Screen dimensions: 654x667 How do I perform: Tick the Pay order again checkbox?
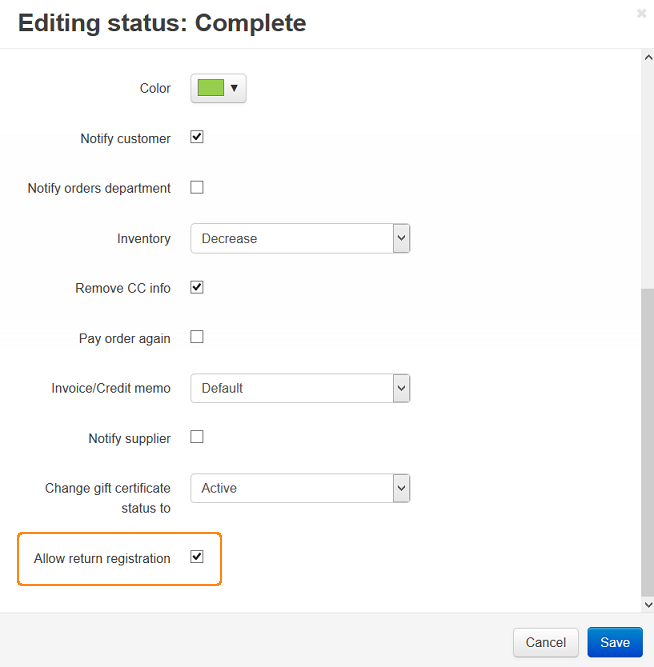click(x=197, y=336)
